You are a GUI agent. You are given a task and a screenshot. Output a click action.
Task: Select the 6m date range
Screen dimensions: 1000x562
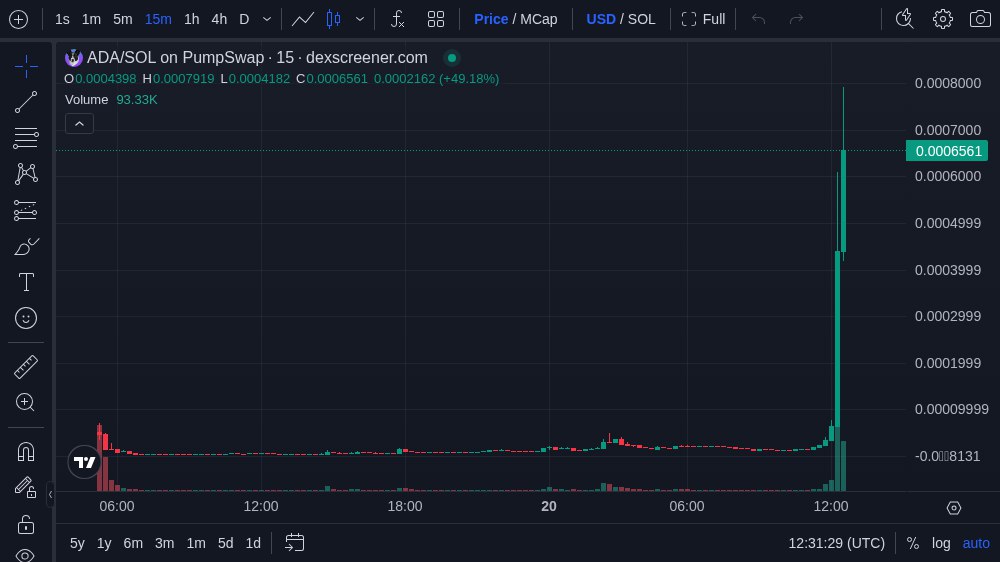coord(133,543)
